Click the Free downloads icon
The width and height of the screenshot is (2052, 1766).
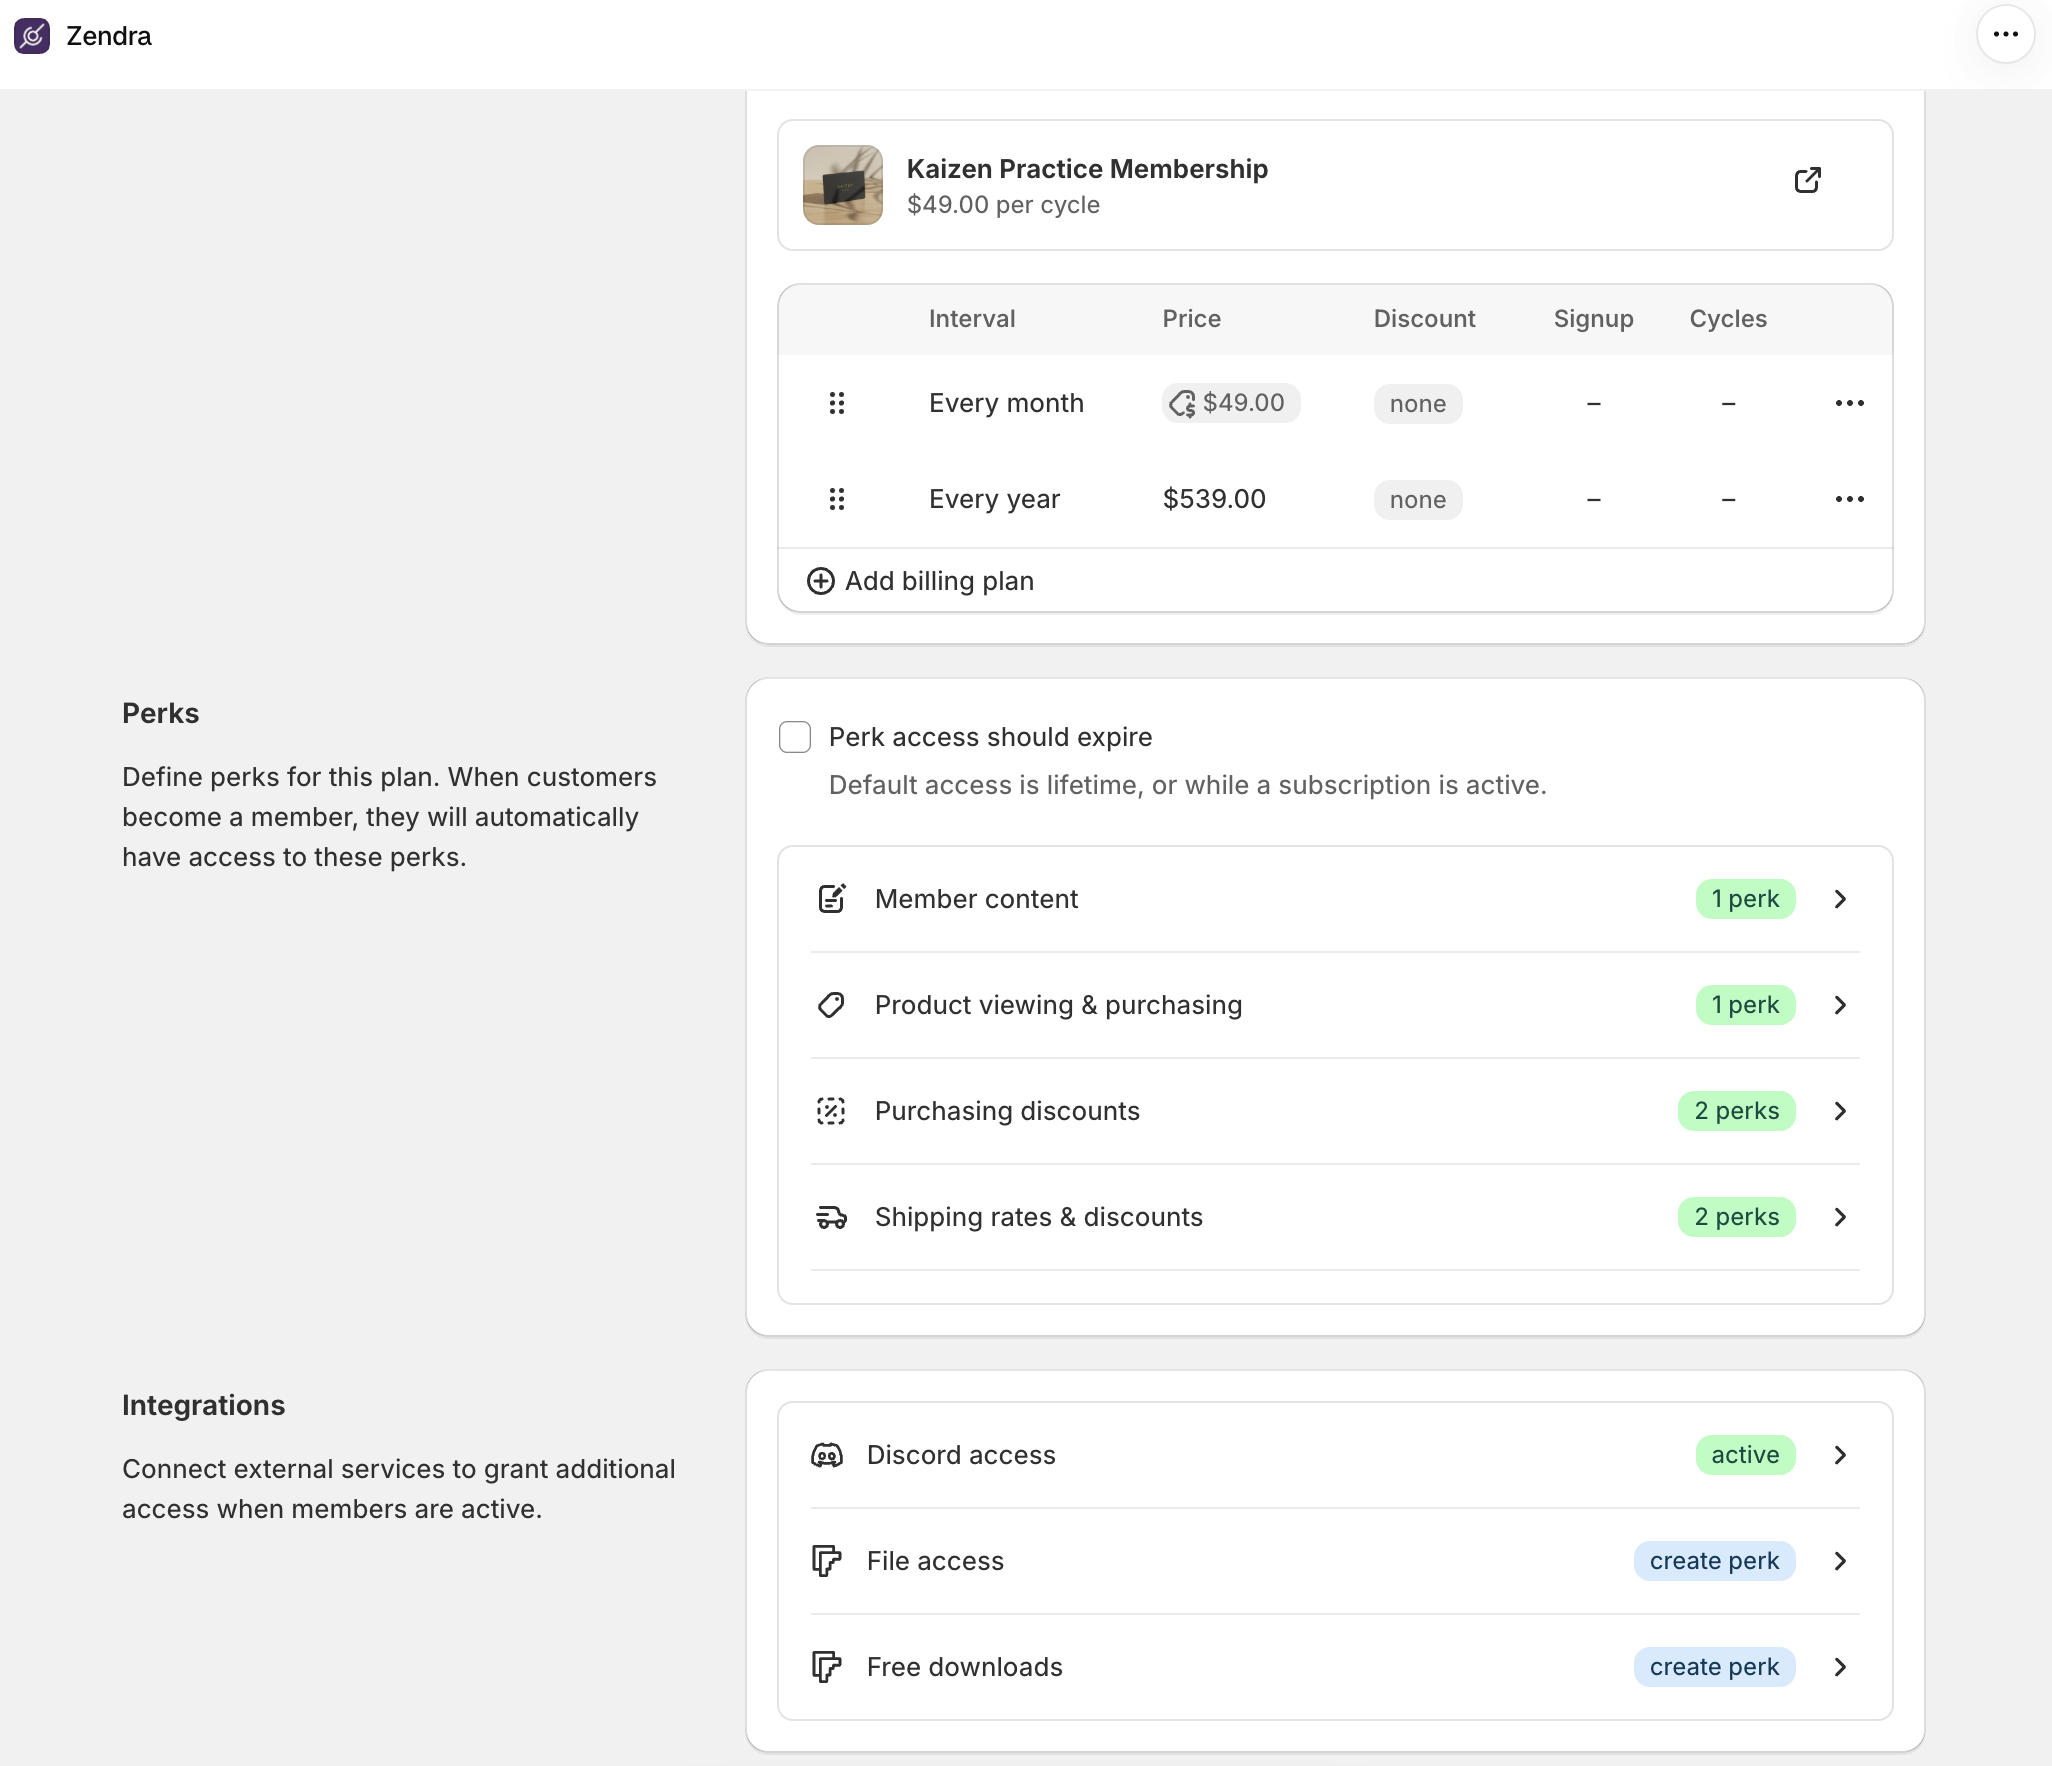826,1667
